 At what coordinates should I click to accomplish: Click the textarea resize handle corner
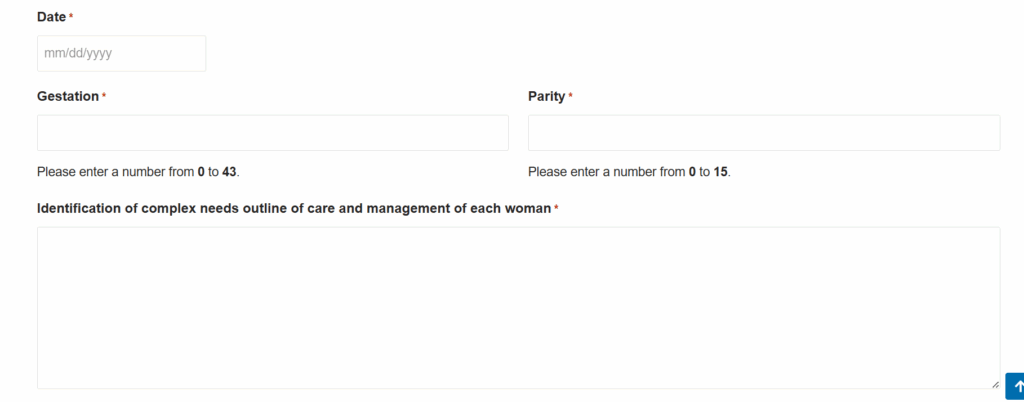click(995, 383)
